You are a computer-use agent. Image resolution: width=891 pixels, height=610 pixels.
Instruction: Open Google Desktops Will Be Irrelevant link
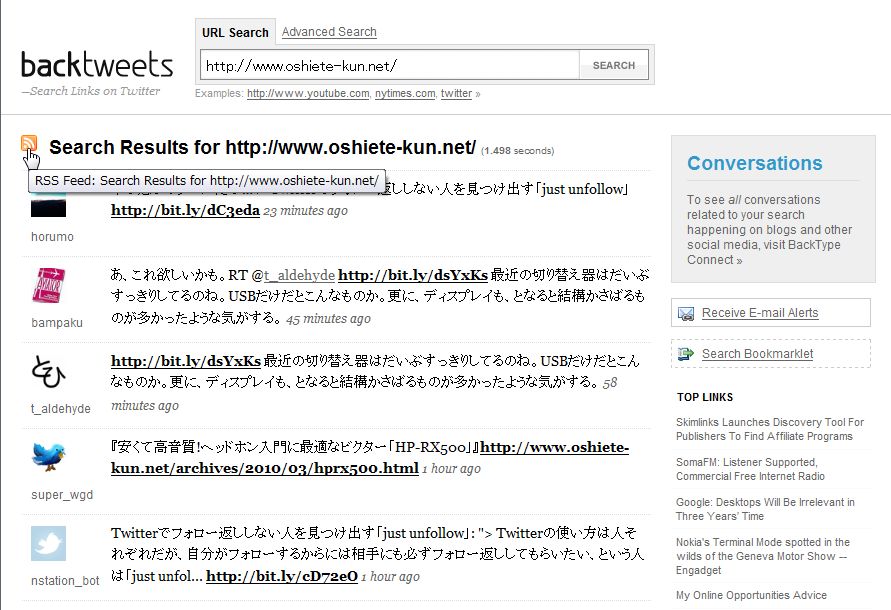(765, 509)
